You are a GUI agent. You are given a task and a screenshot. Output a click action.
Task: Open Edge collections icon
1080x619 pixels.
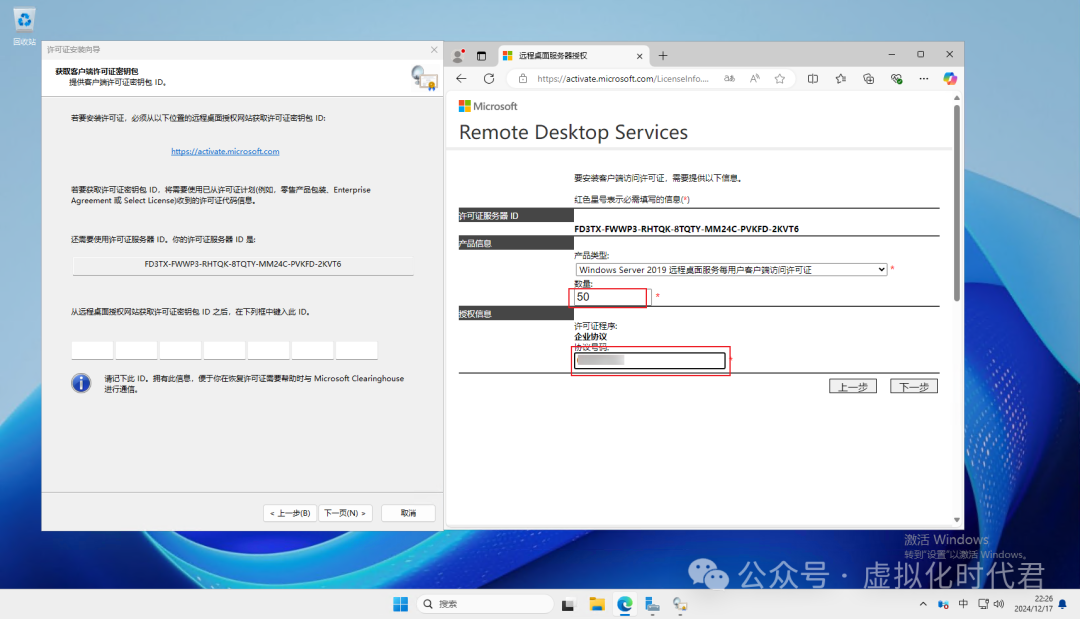click(869, 78)
